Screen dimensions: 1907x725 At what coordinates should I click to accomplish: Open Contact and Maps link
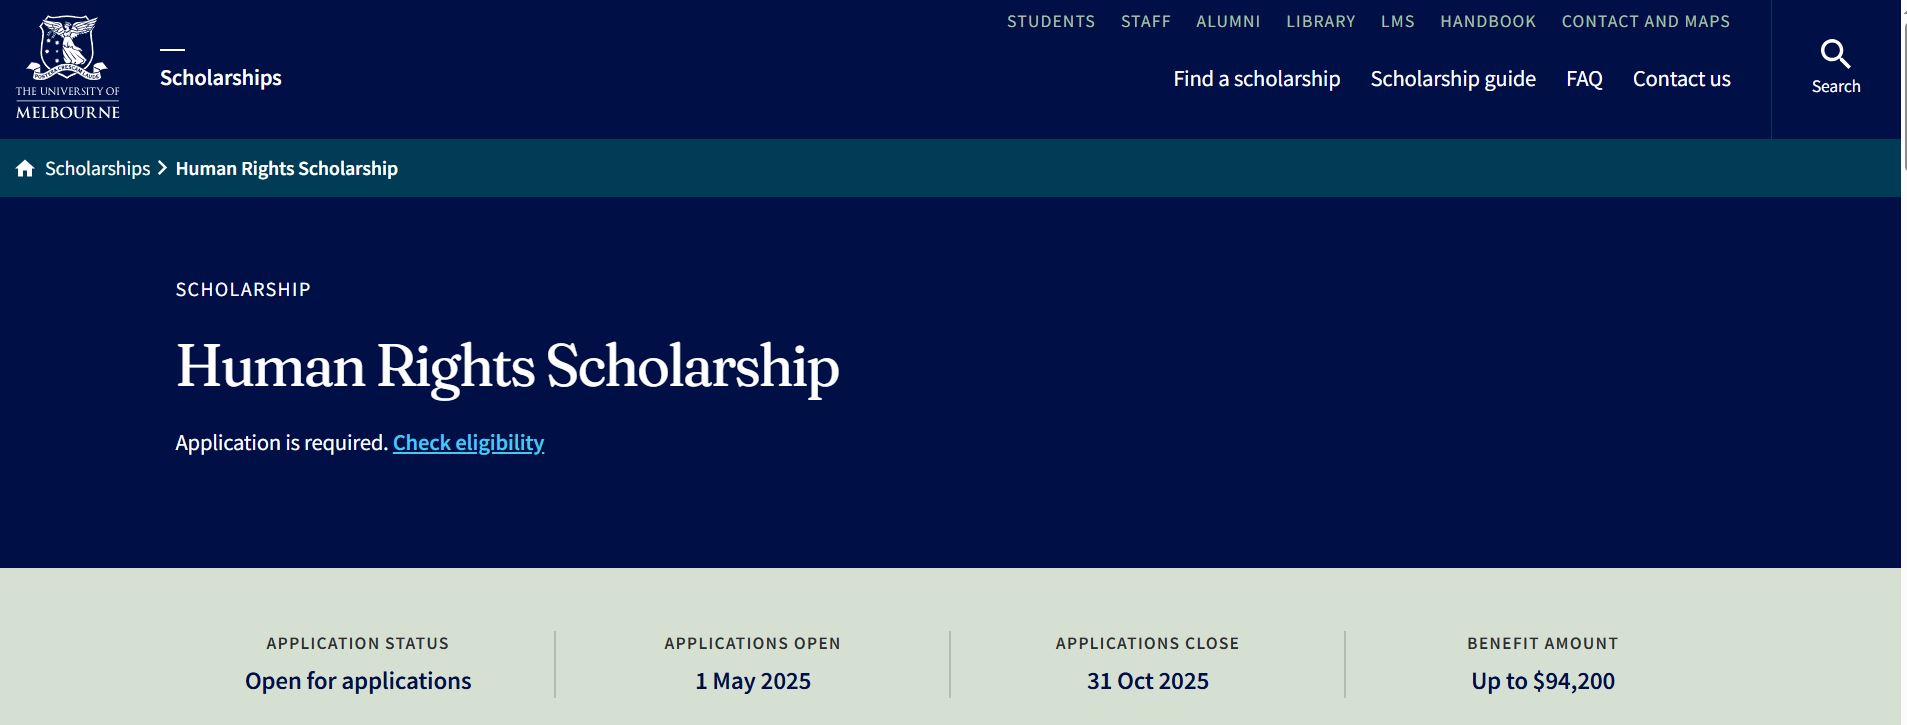[x=1646, y=21]
